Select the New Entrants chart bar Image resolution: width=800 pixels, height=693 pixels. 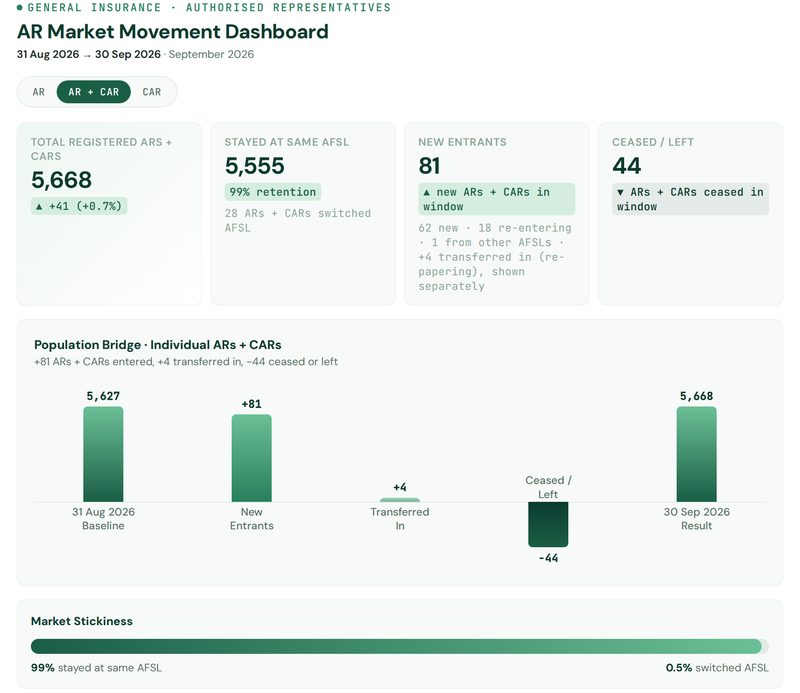coord(252,458)
